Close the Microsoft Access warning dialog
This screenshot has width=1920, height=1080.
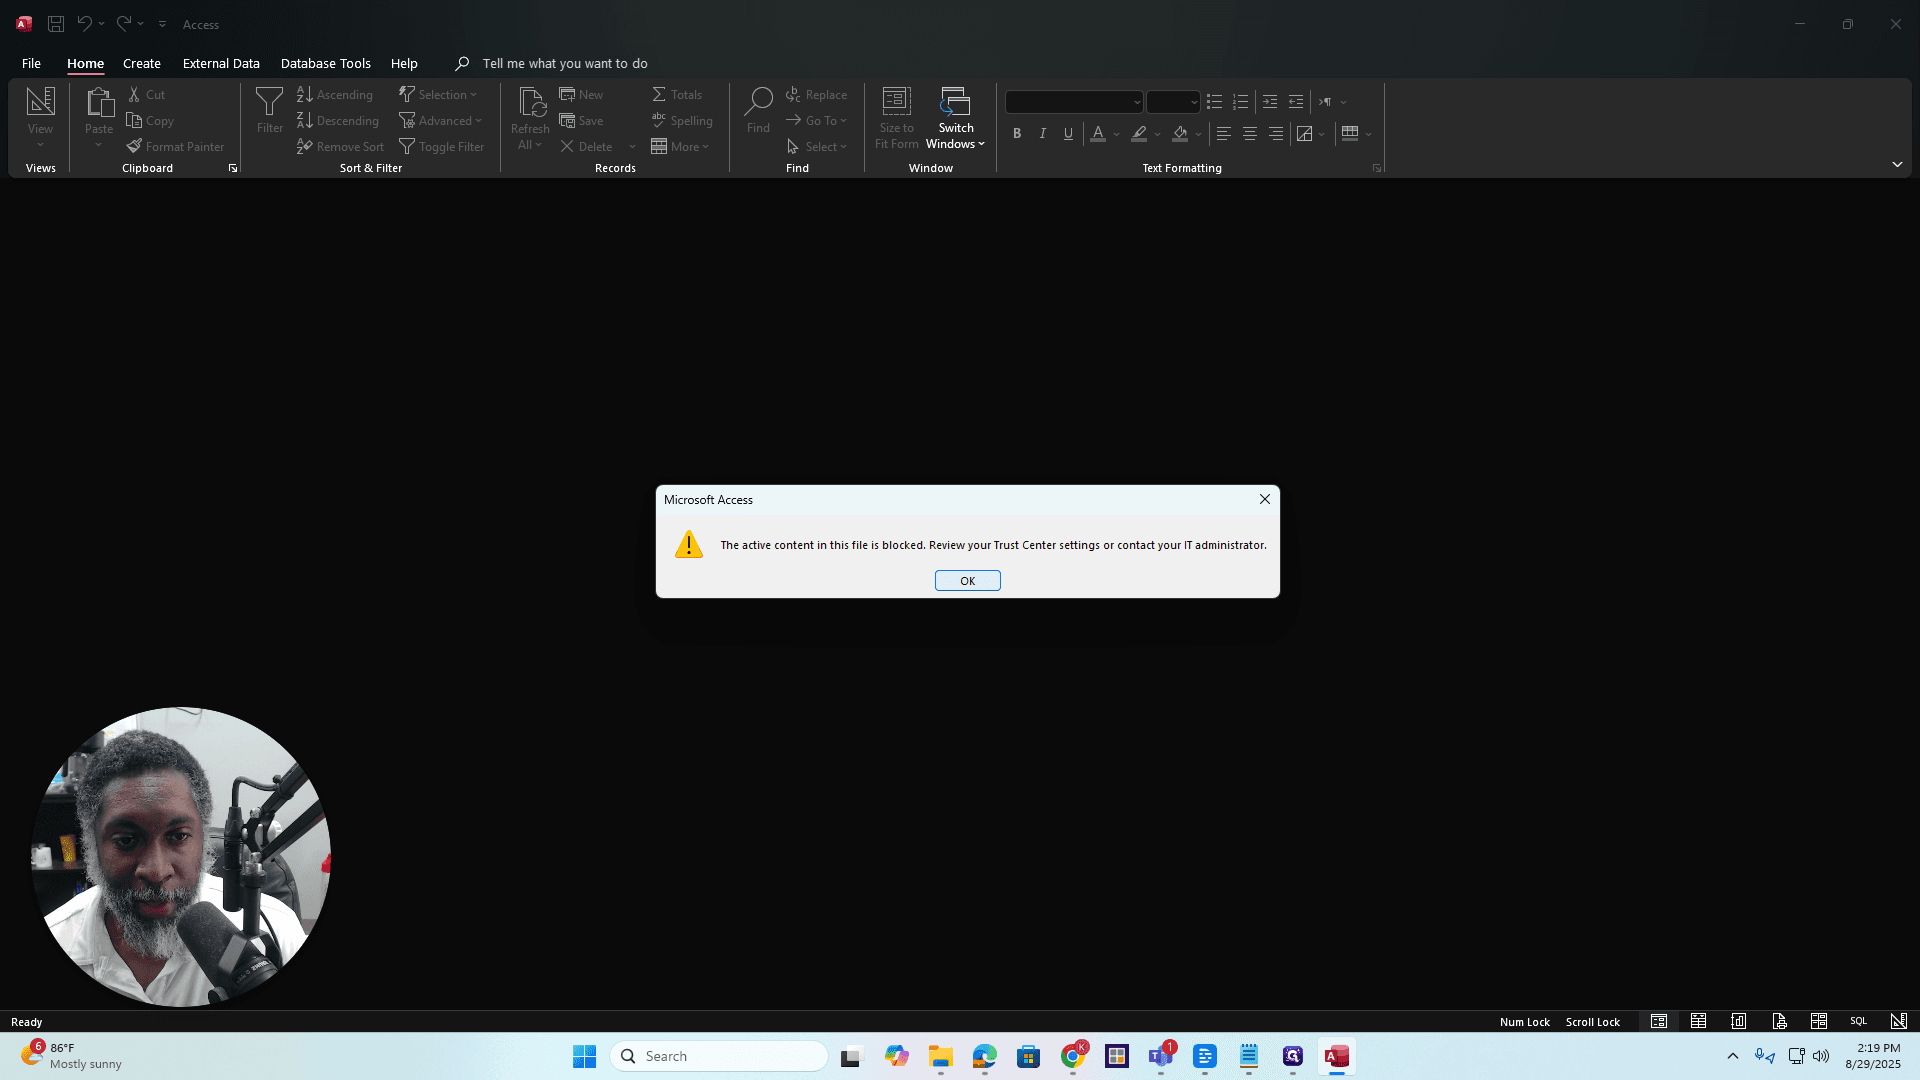pos(1264,499)
